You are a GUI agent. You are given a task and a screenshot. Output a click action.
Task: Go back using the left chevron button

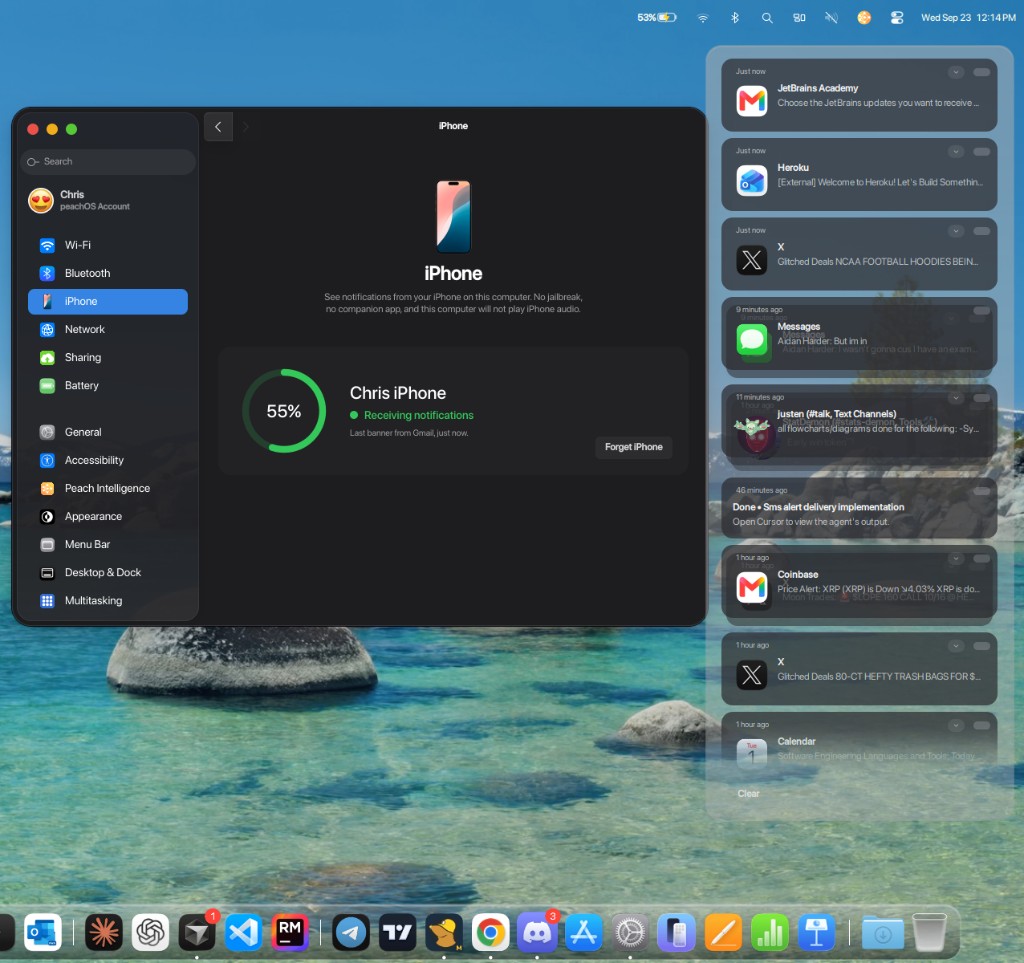(x=218, y=127)
